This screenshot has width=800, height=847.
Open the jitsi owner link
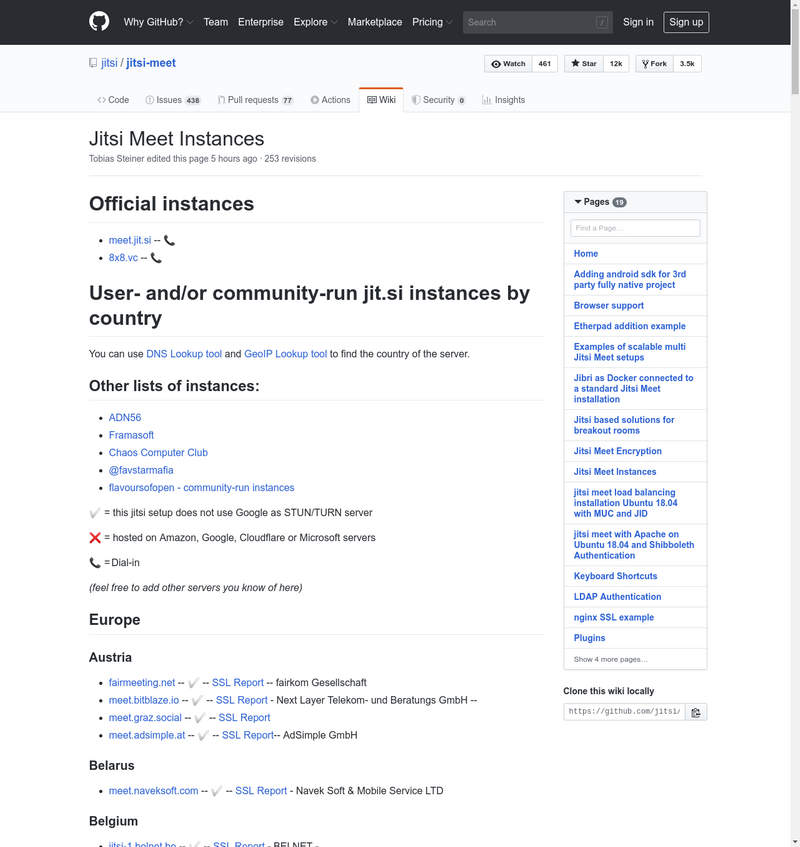click(x=109, y=63)
